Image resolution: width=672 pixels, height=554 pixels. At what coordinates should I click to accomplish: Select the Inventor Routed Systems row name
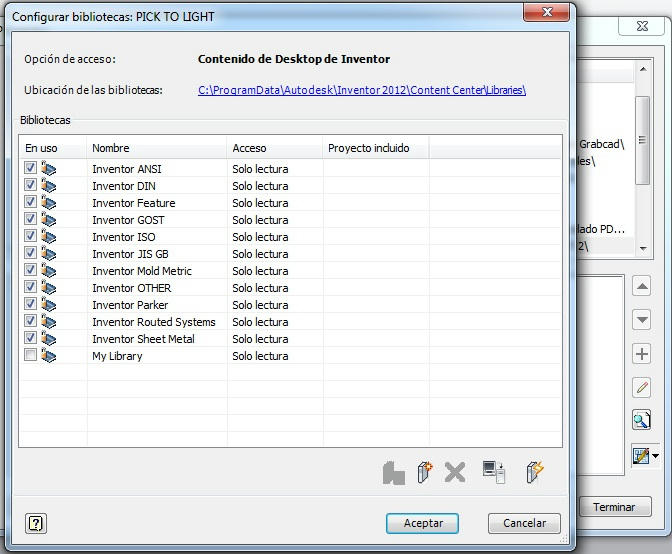(154, 322)
